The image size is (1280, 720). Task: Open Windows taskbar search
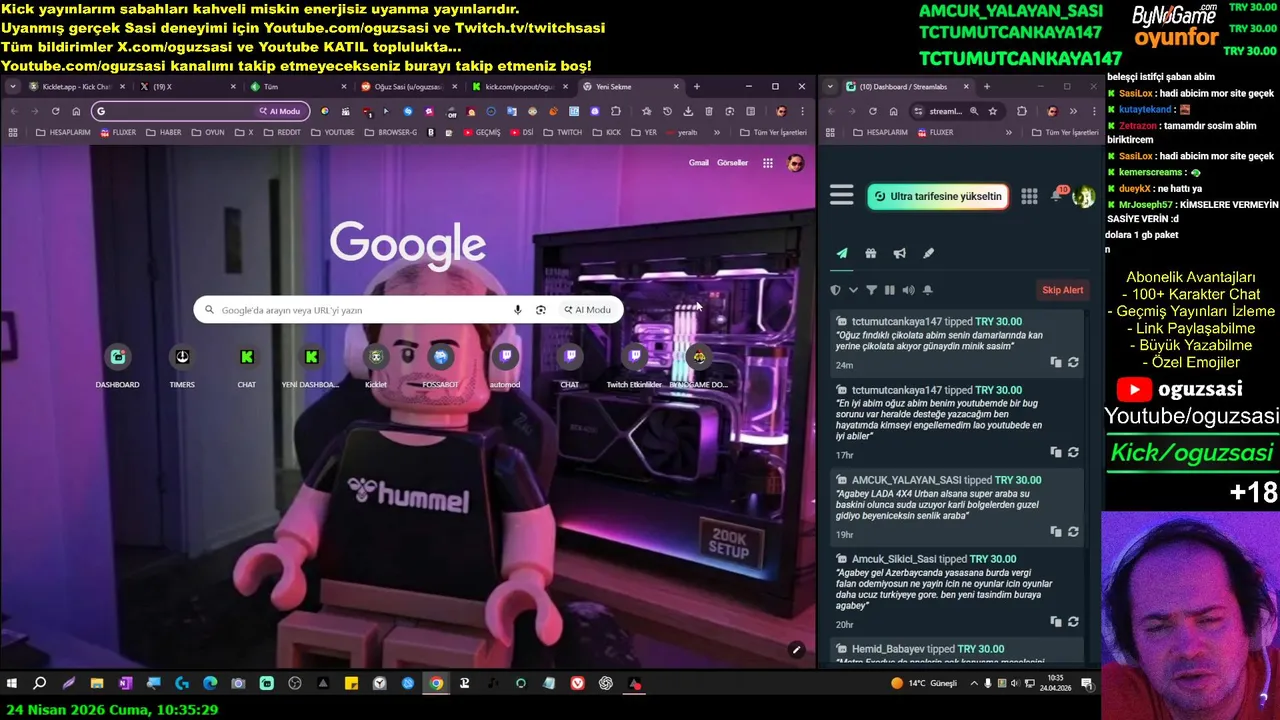[40, 684]
